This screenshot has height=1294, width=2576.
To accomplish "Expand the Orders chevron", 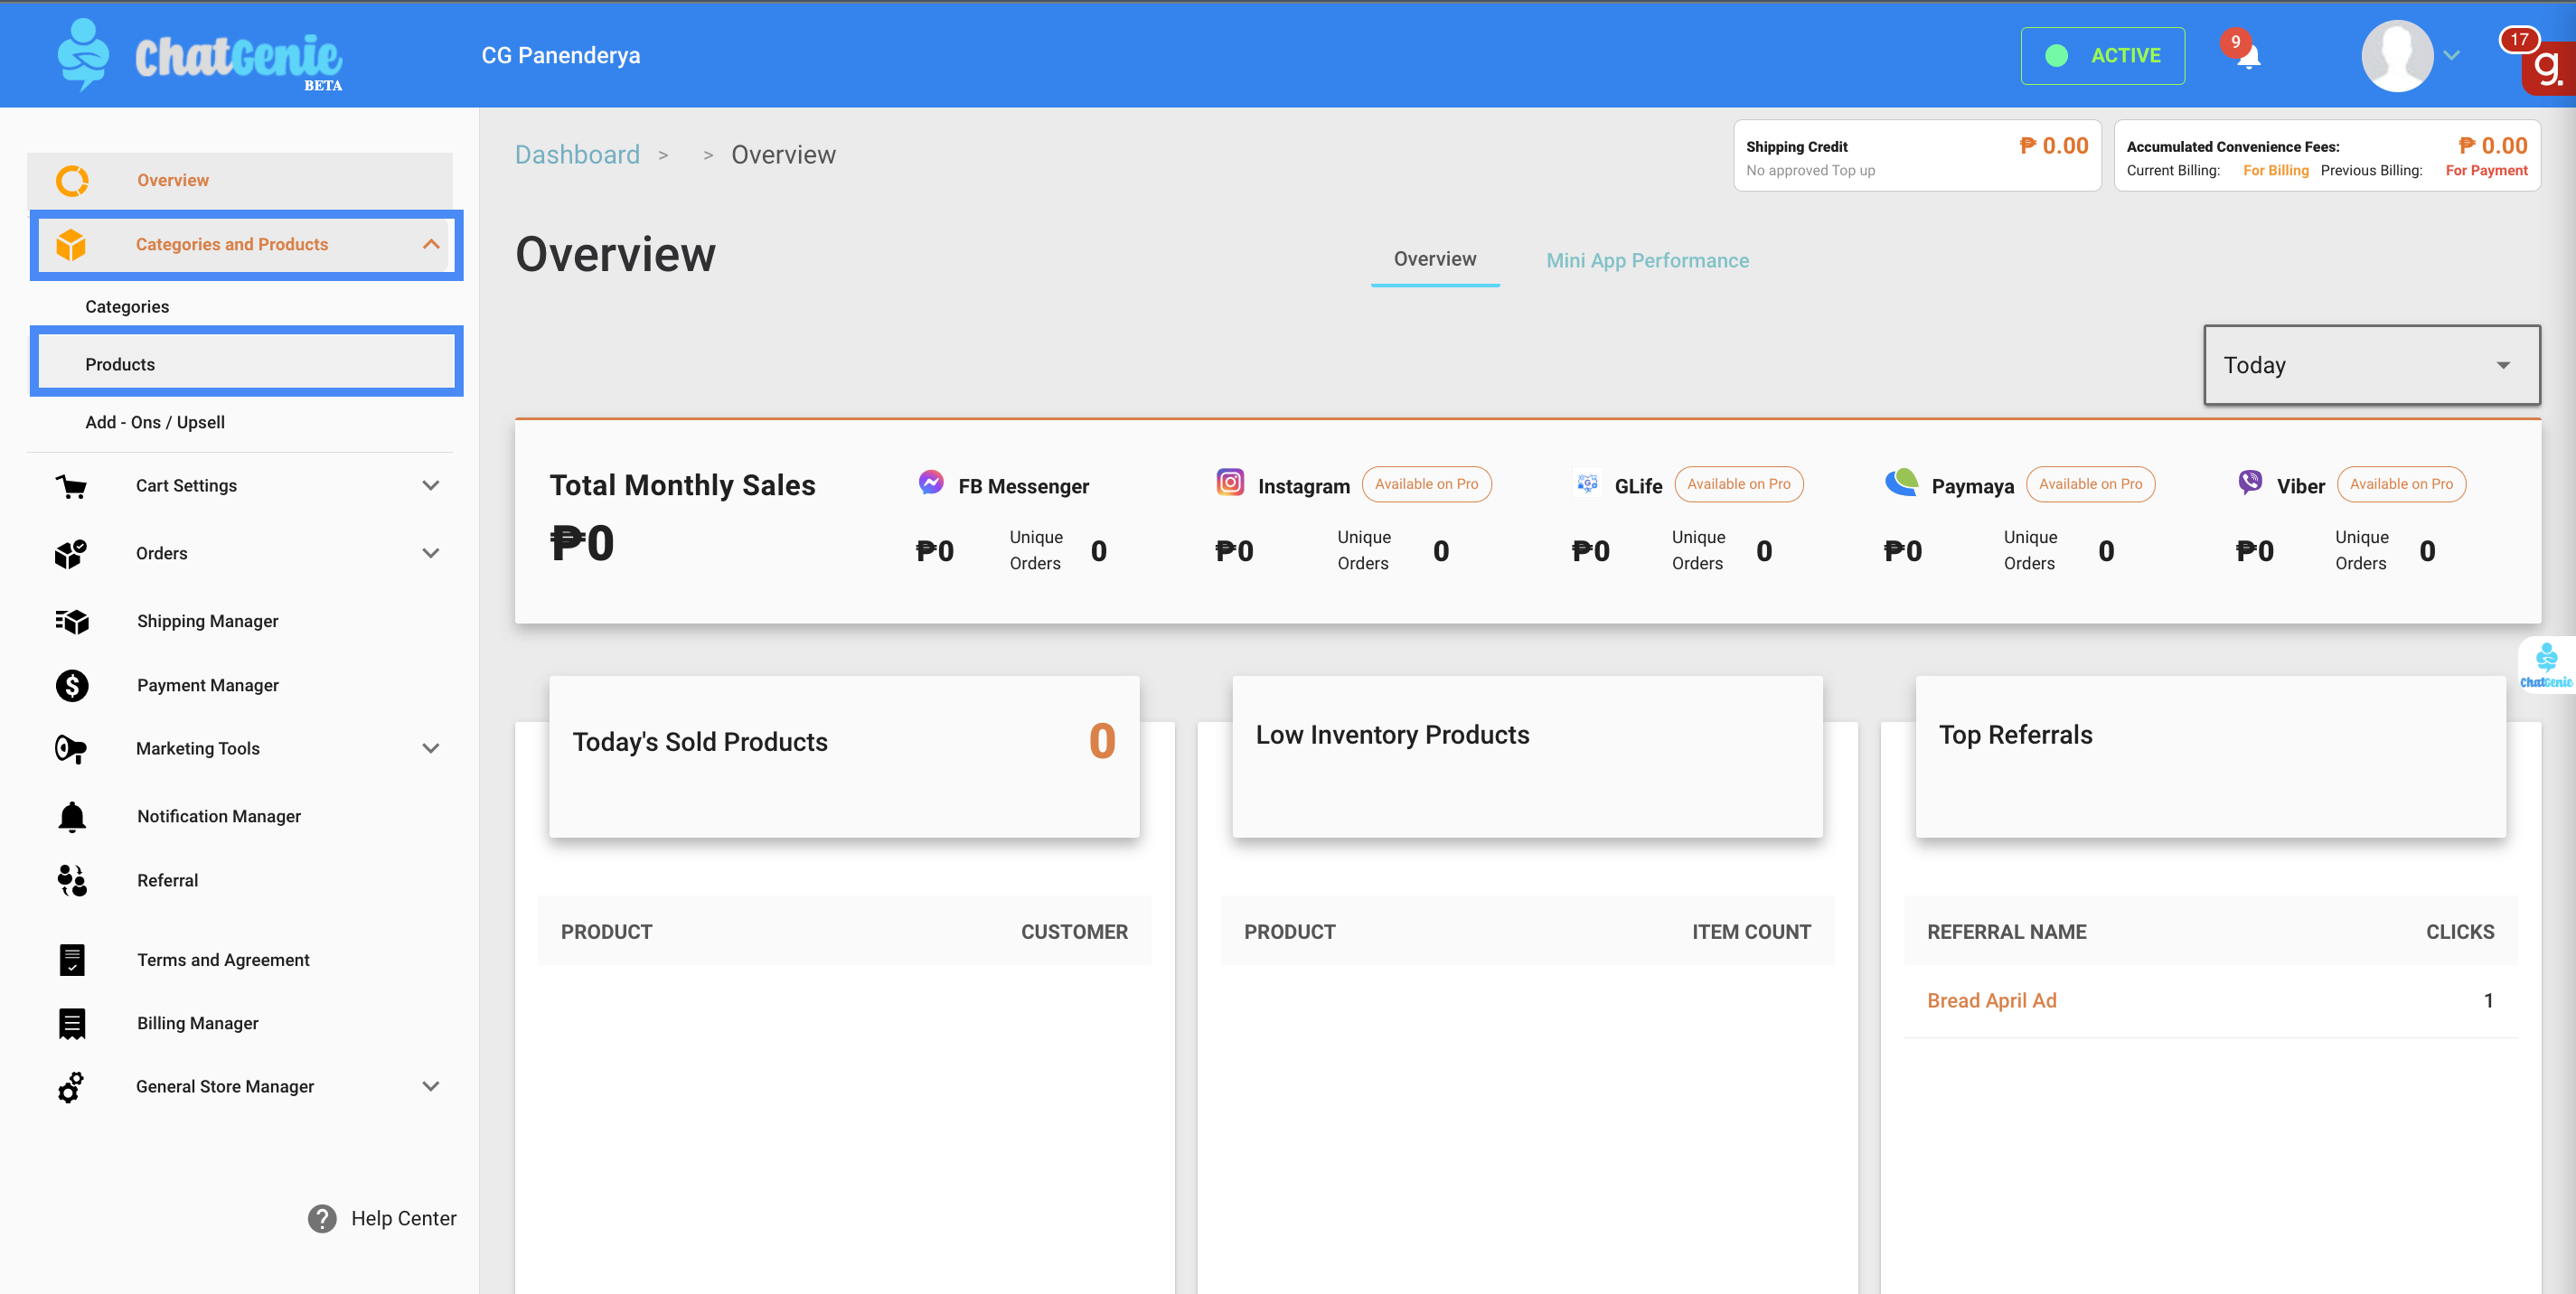I will [x=431, y=553].
